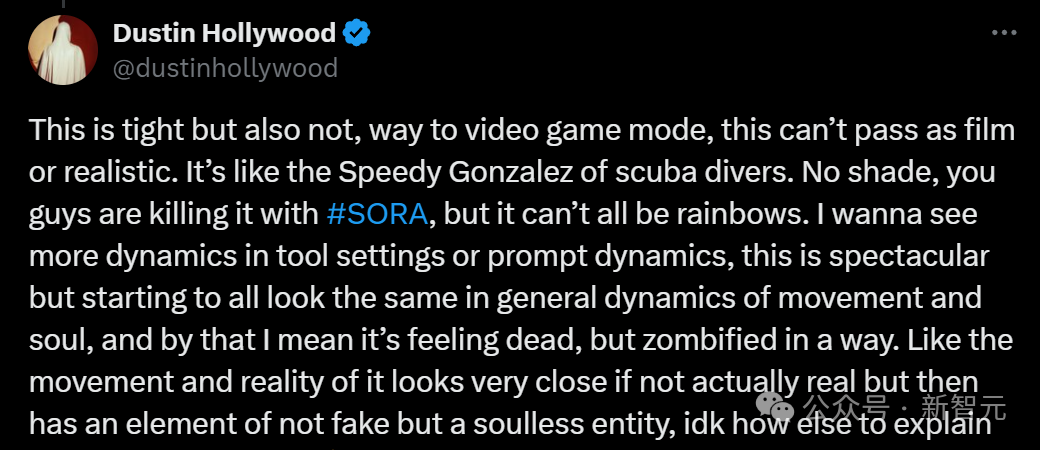Click the 公众号 · 新智元 watermark text

[888, 406]
